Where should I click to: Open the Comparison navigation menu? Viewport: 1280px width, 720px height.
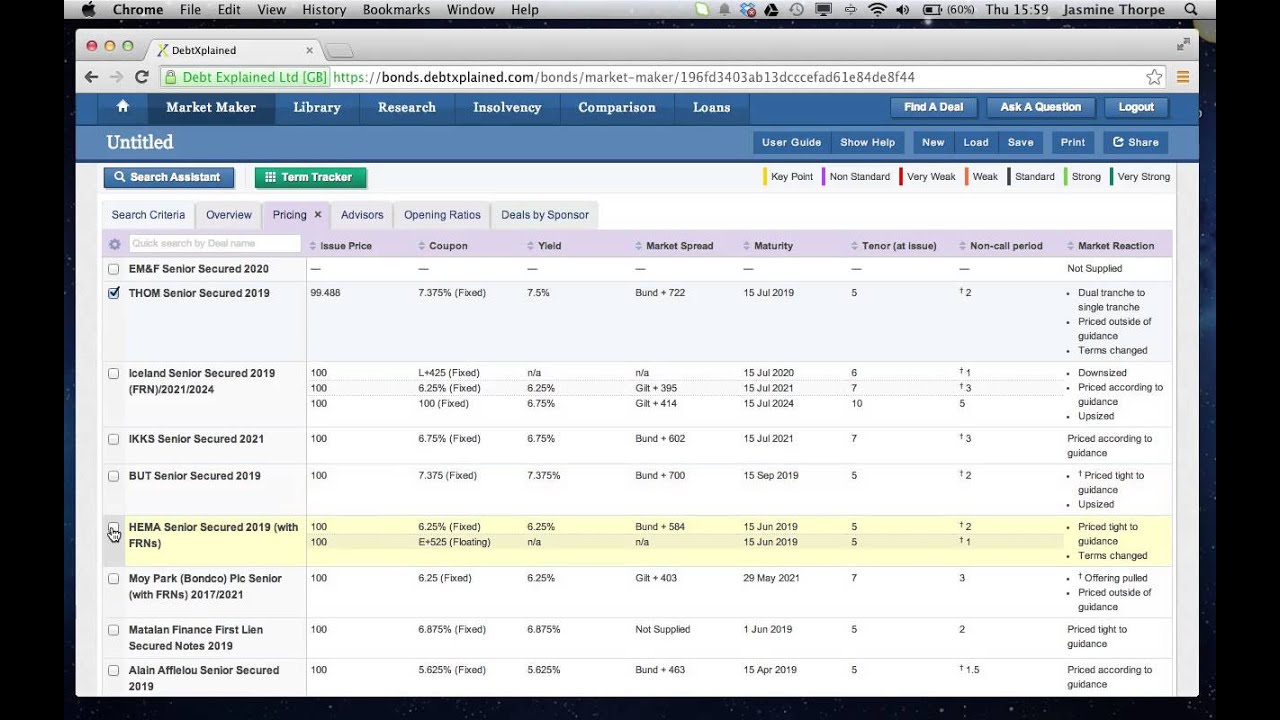[x=617, y=107]
